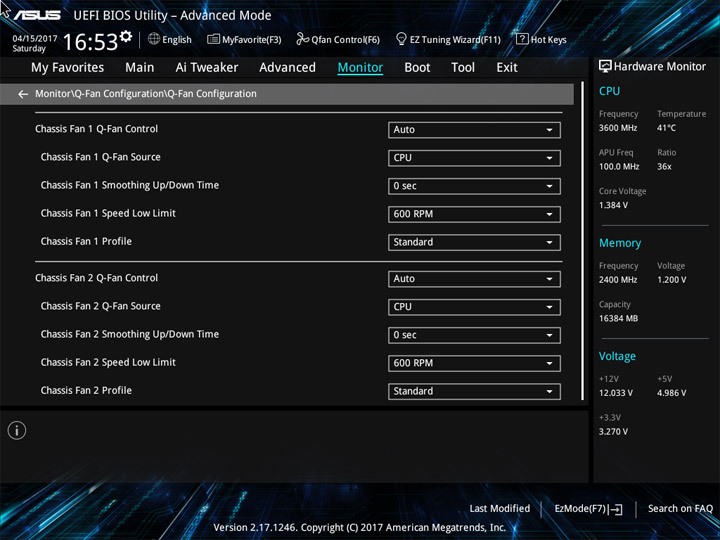Switch to My Favorites tab
720x540 pixels.
[x=68, y=68]
